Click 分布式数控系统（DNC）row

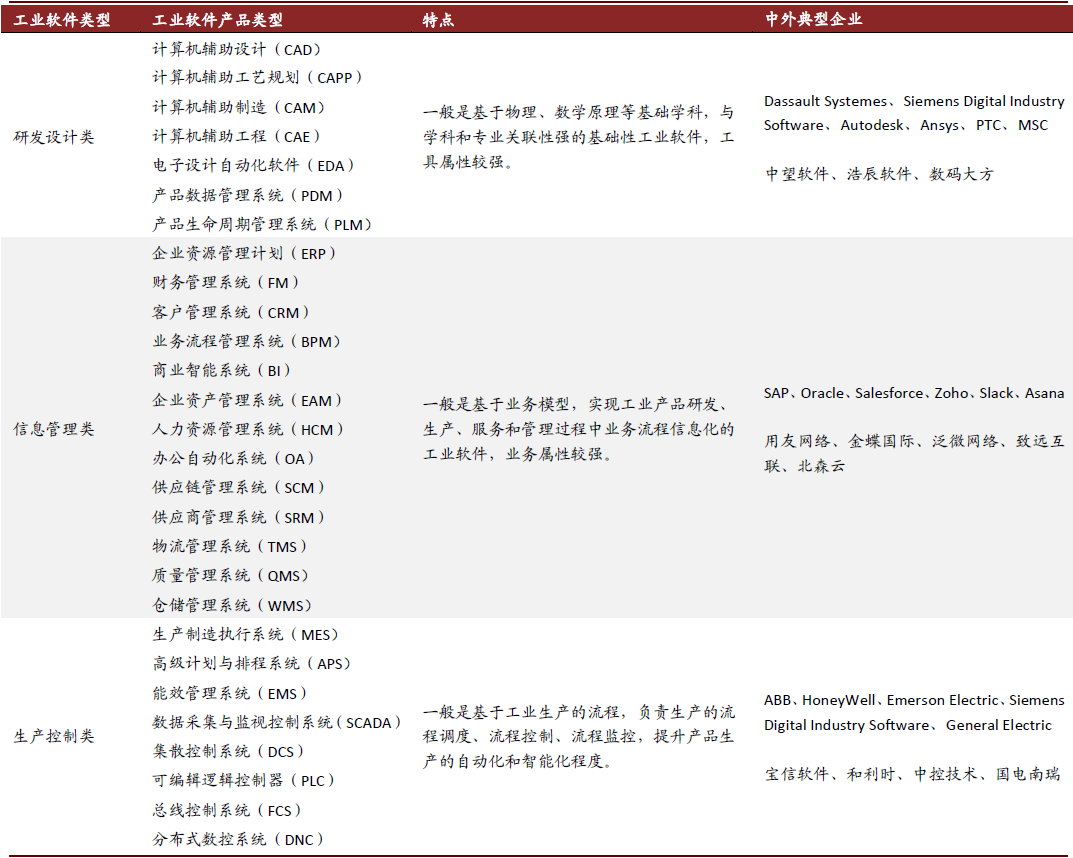click(x=237, y=839)
